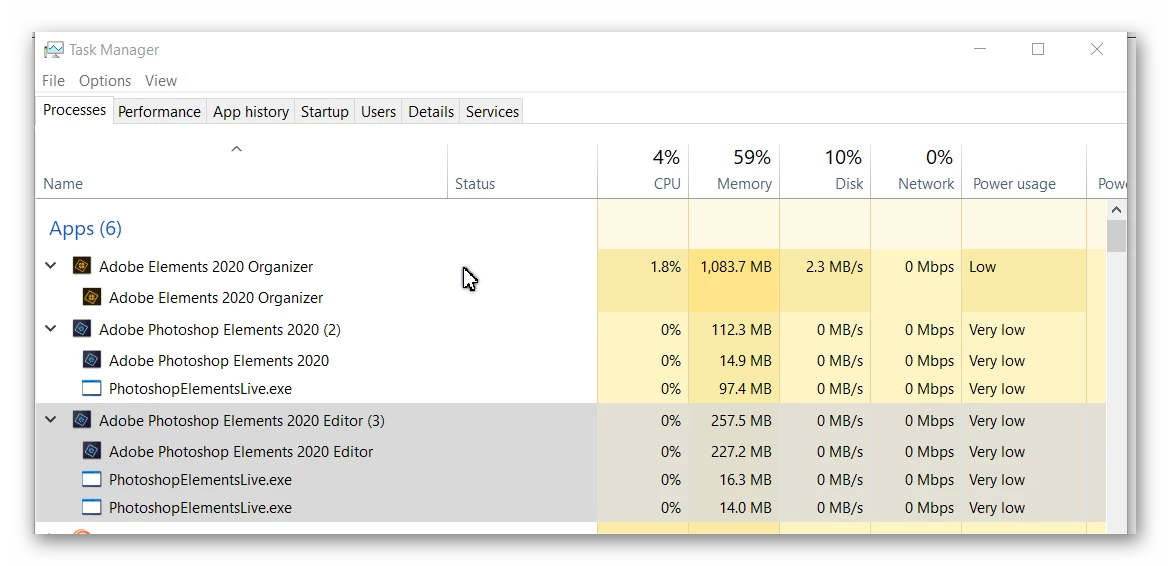Click the sort arrow above the Name column

237,150
